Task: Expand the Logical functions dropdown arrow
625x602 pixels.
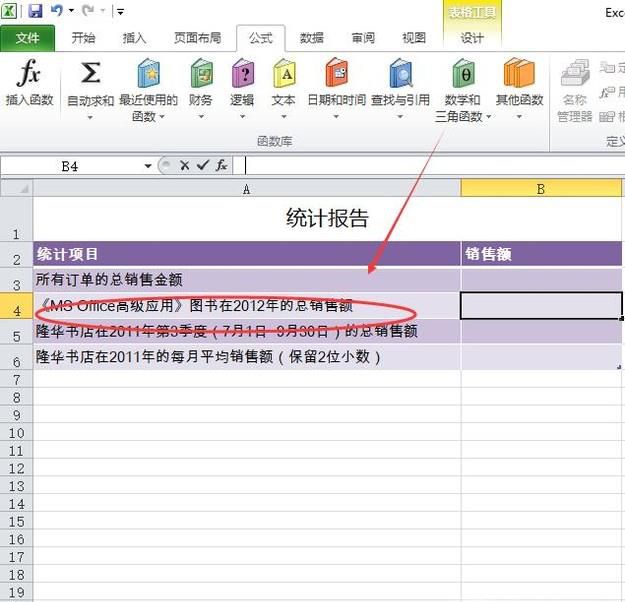Action: coord(242,117)
